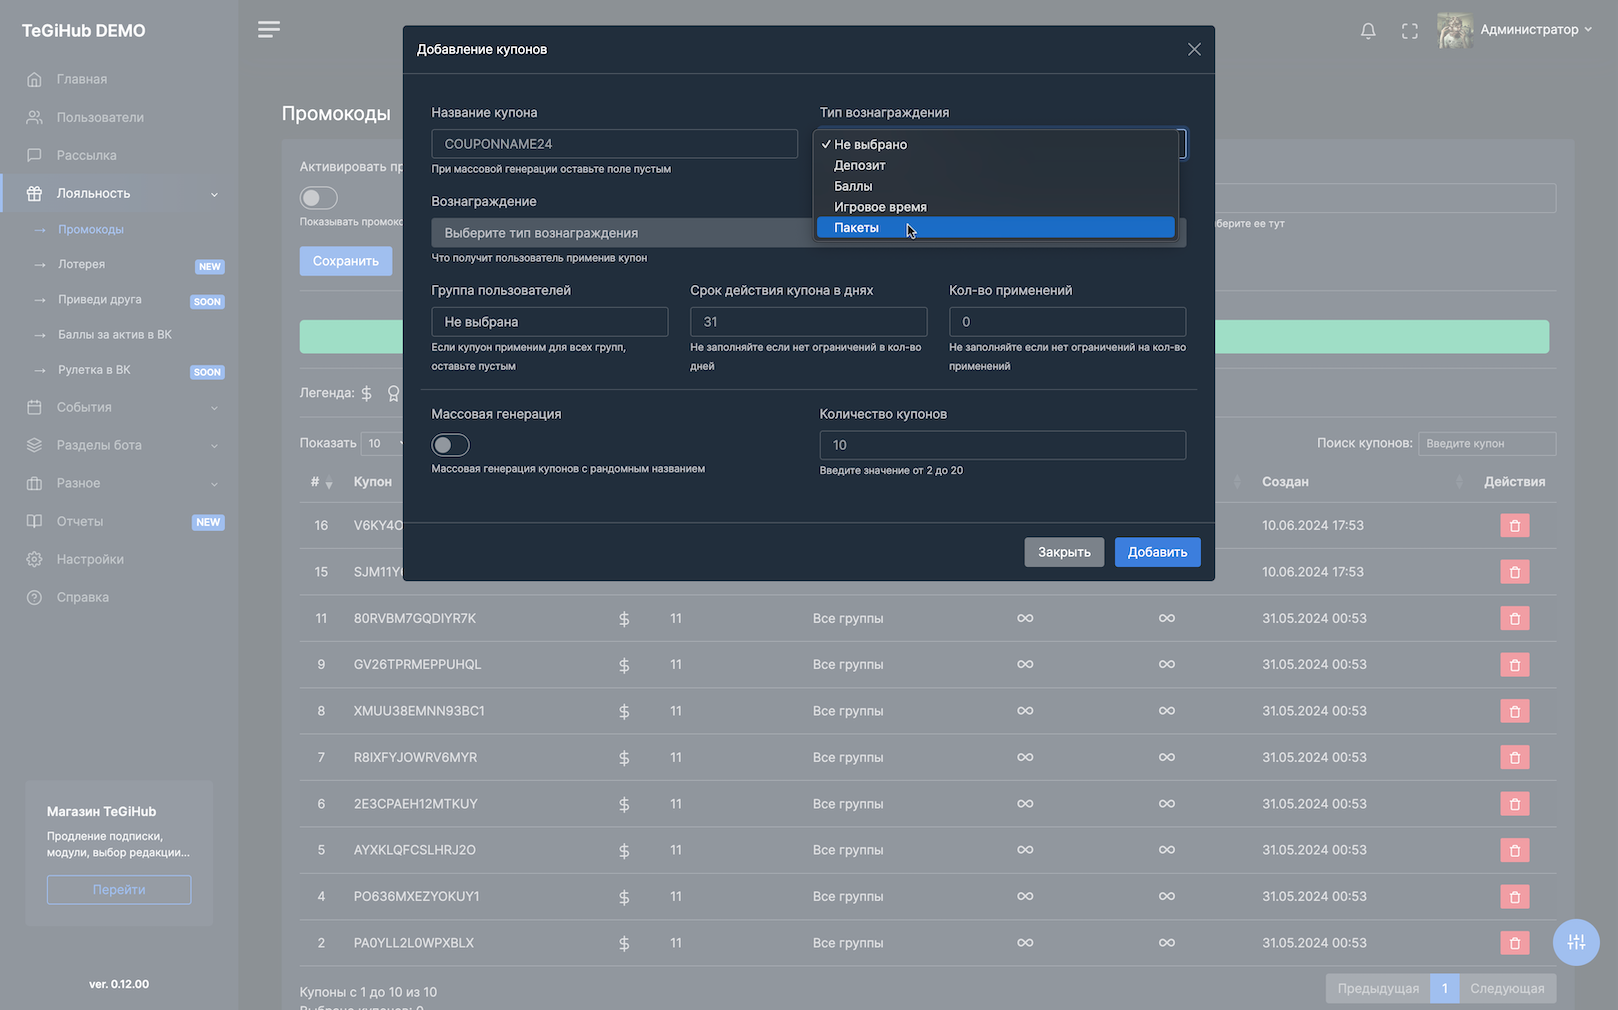Open Приведи друга submenu item
Screen dimensions: 1618x1010
tap(99, 299)
